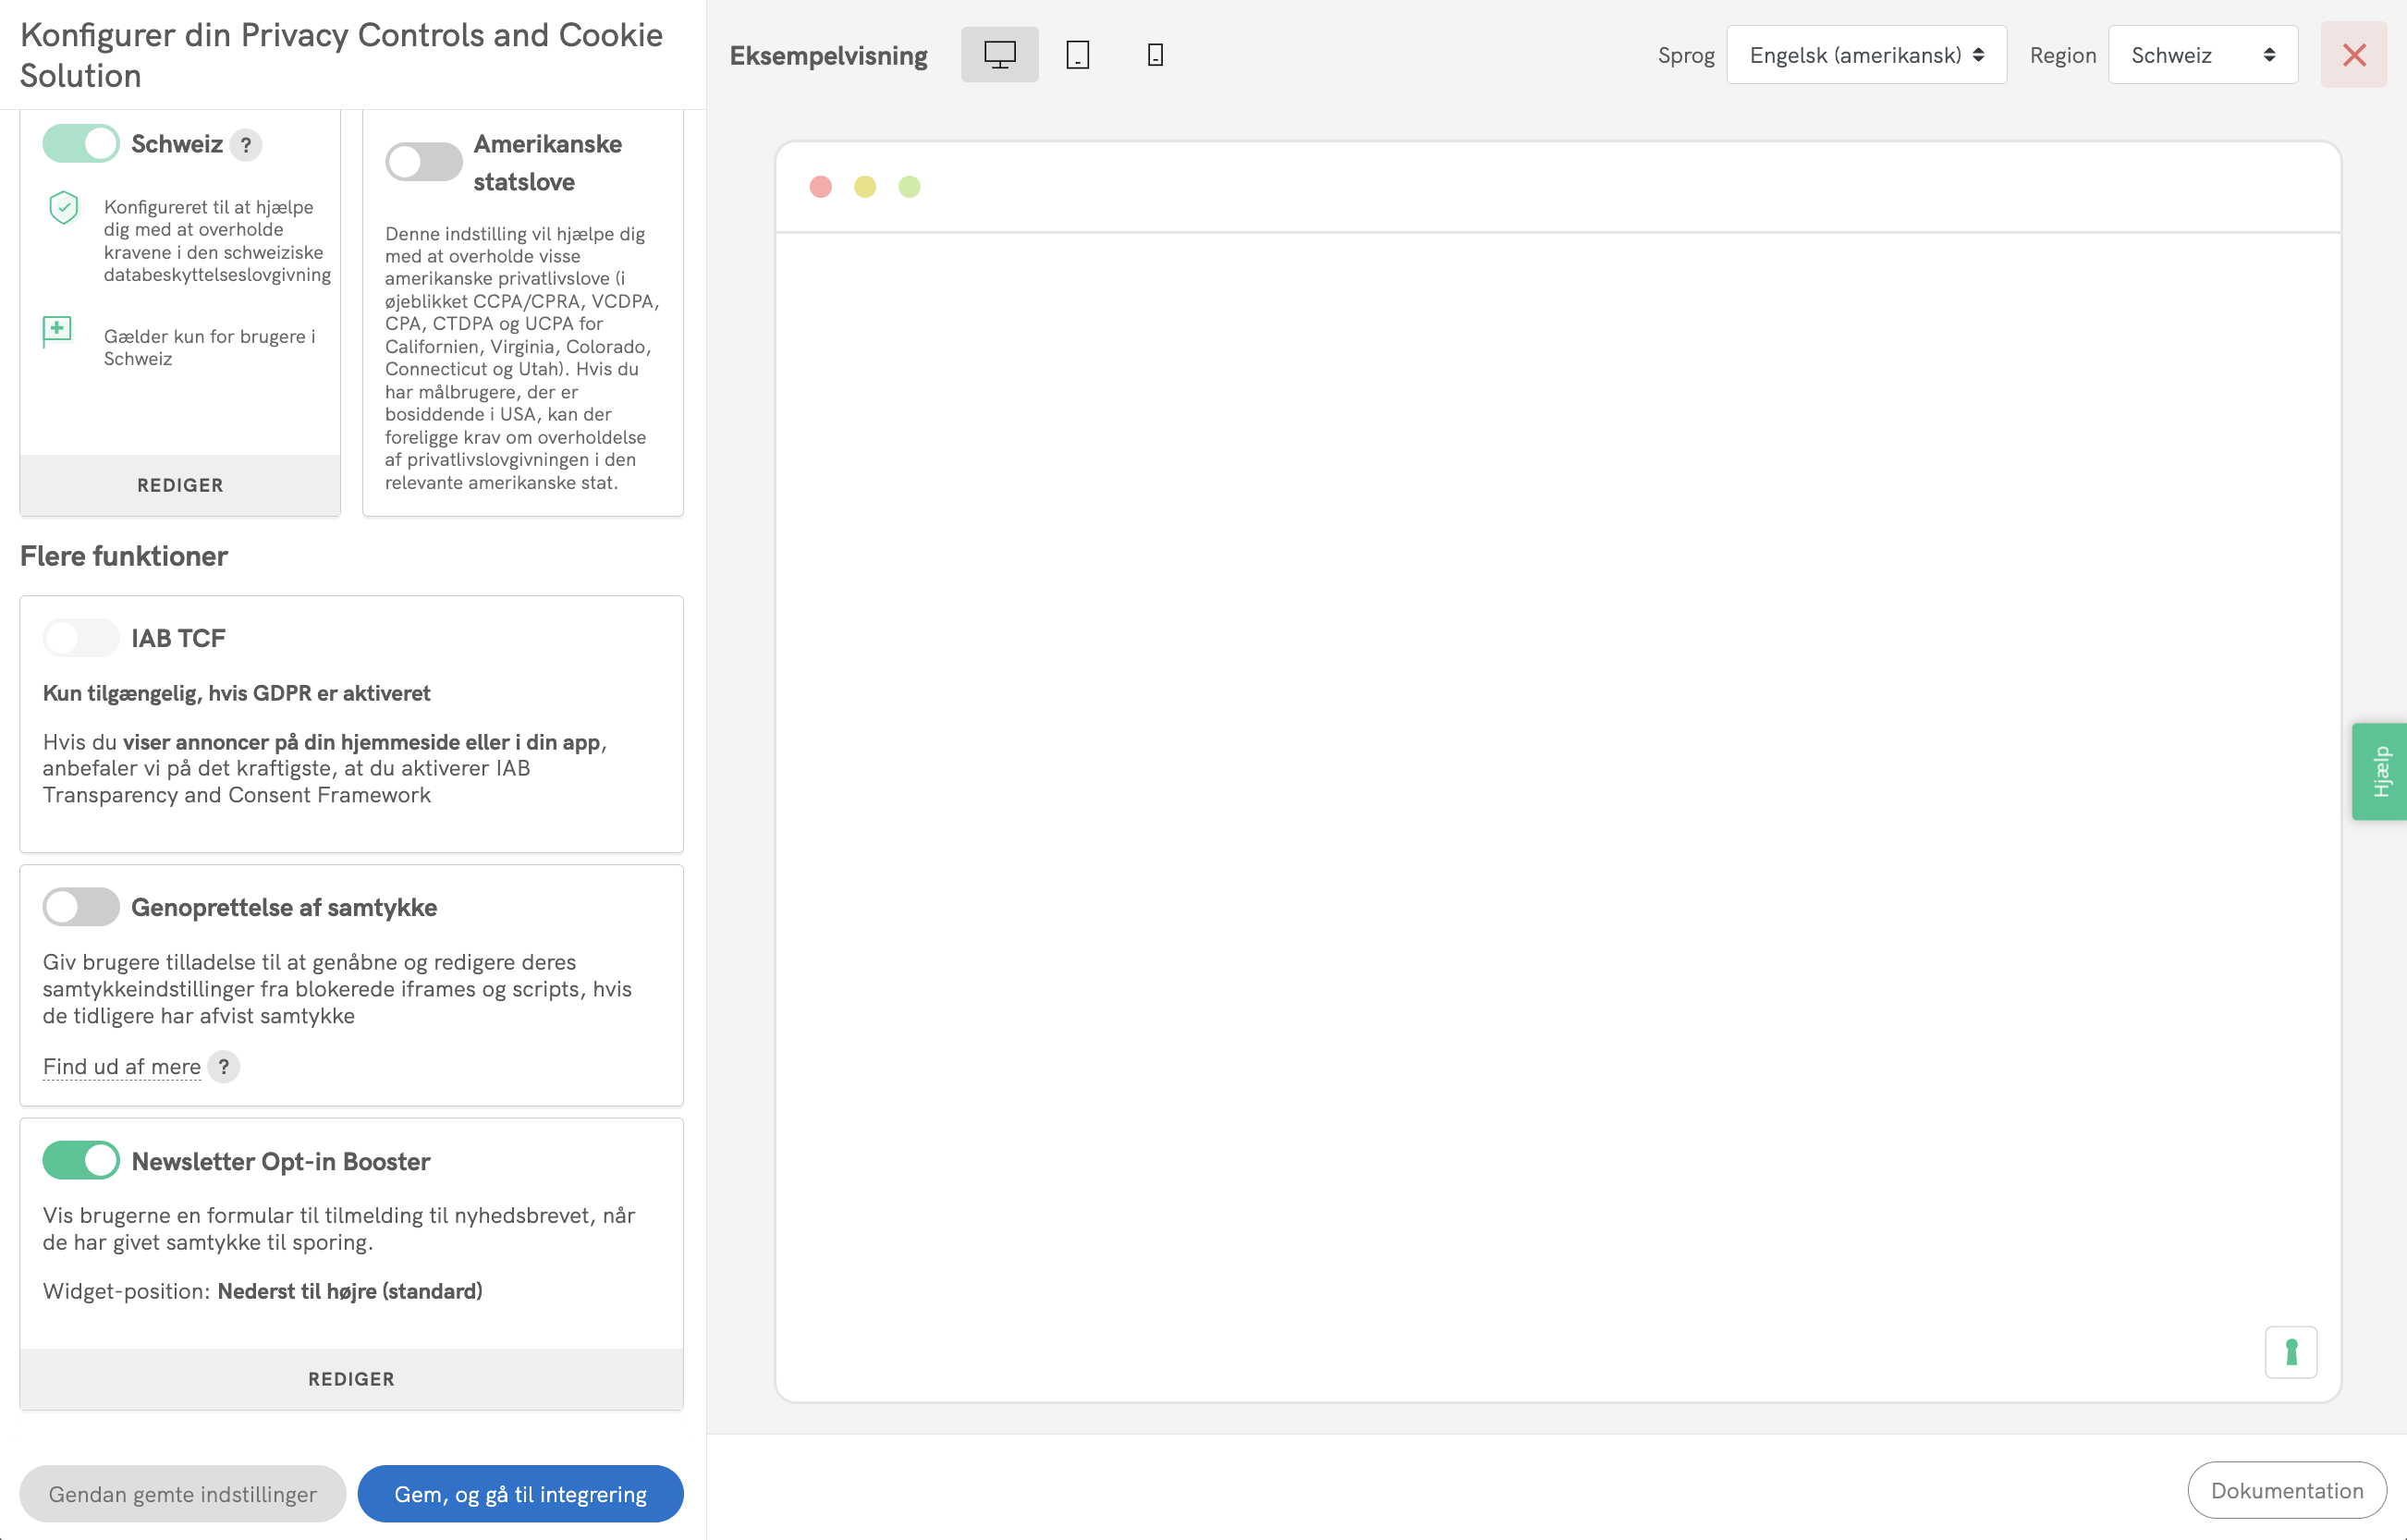Viewport: 2407px width, 1540px height.
Task: Open the green privacy widget icon in preview
Action: 2290,1352
